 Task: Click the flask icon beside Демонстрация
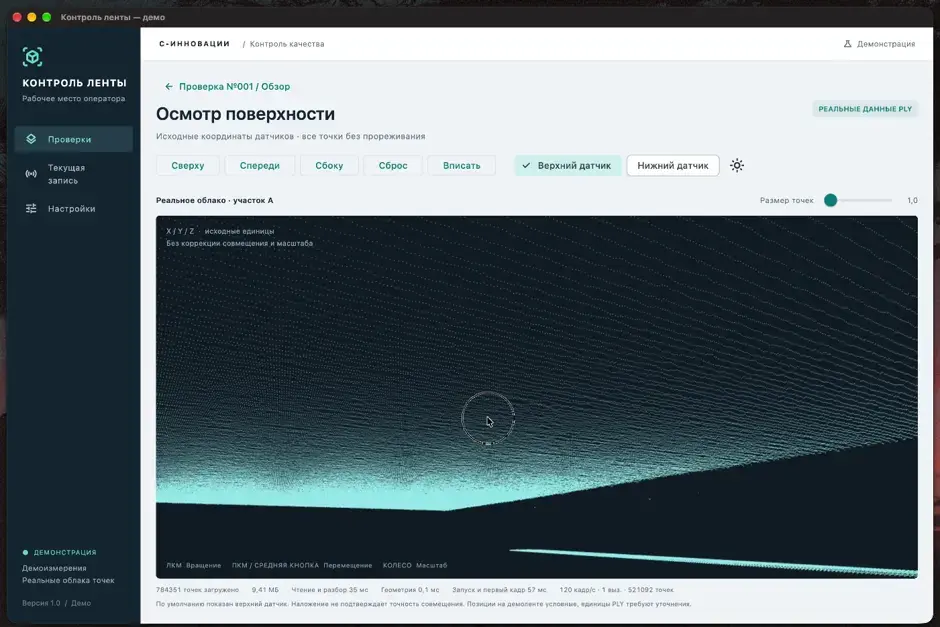(x=847, y=44)
